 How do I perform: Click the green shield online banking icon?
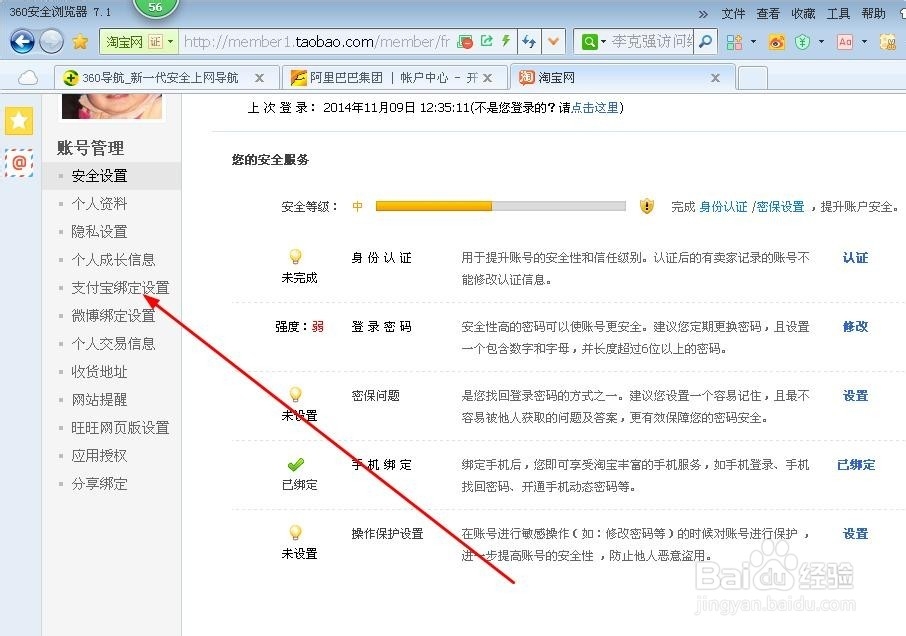pyautogui.click(x=803, y=42)
